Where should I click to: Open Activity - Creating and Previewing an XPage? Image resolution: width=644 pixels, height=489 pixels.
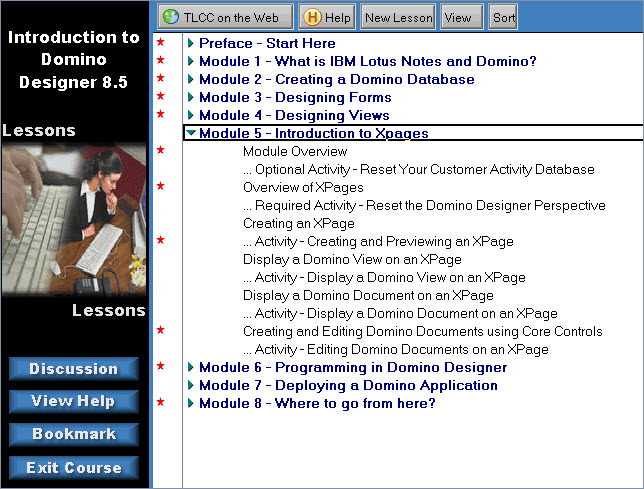(x=378, y=241)
